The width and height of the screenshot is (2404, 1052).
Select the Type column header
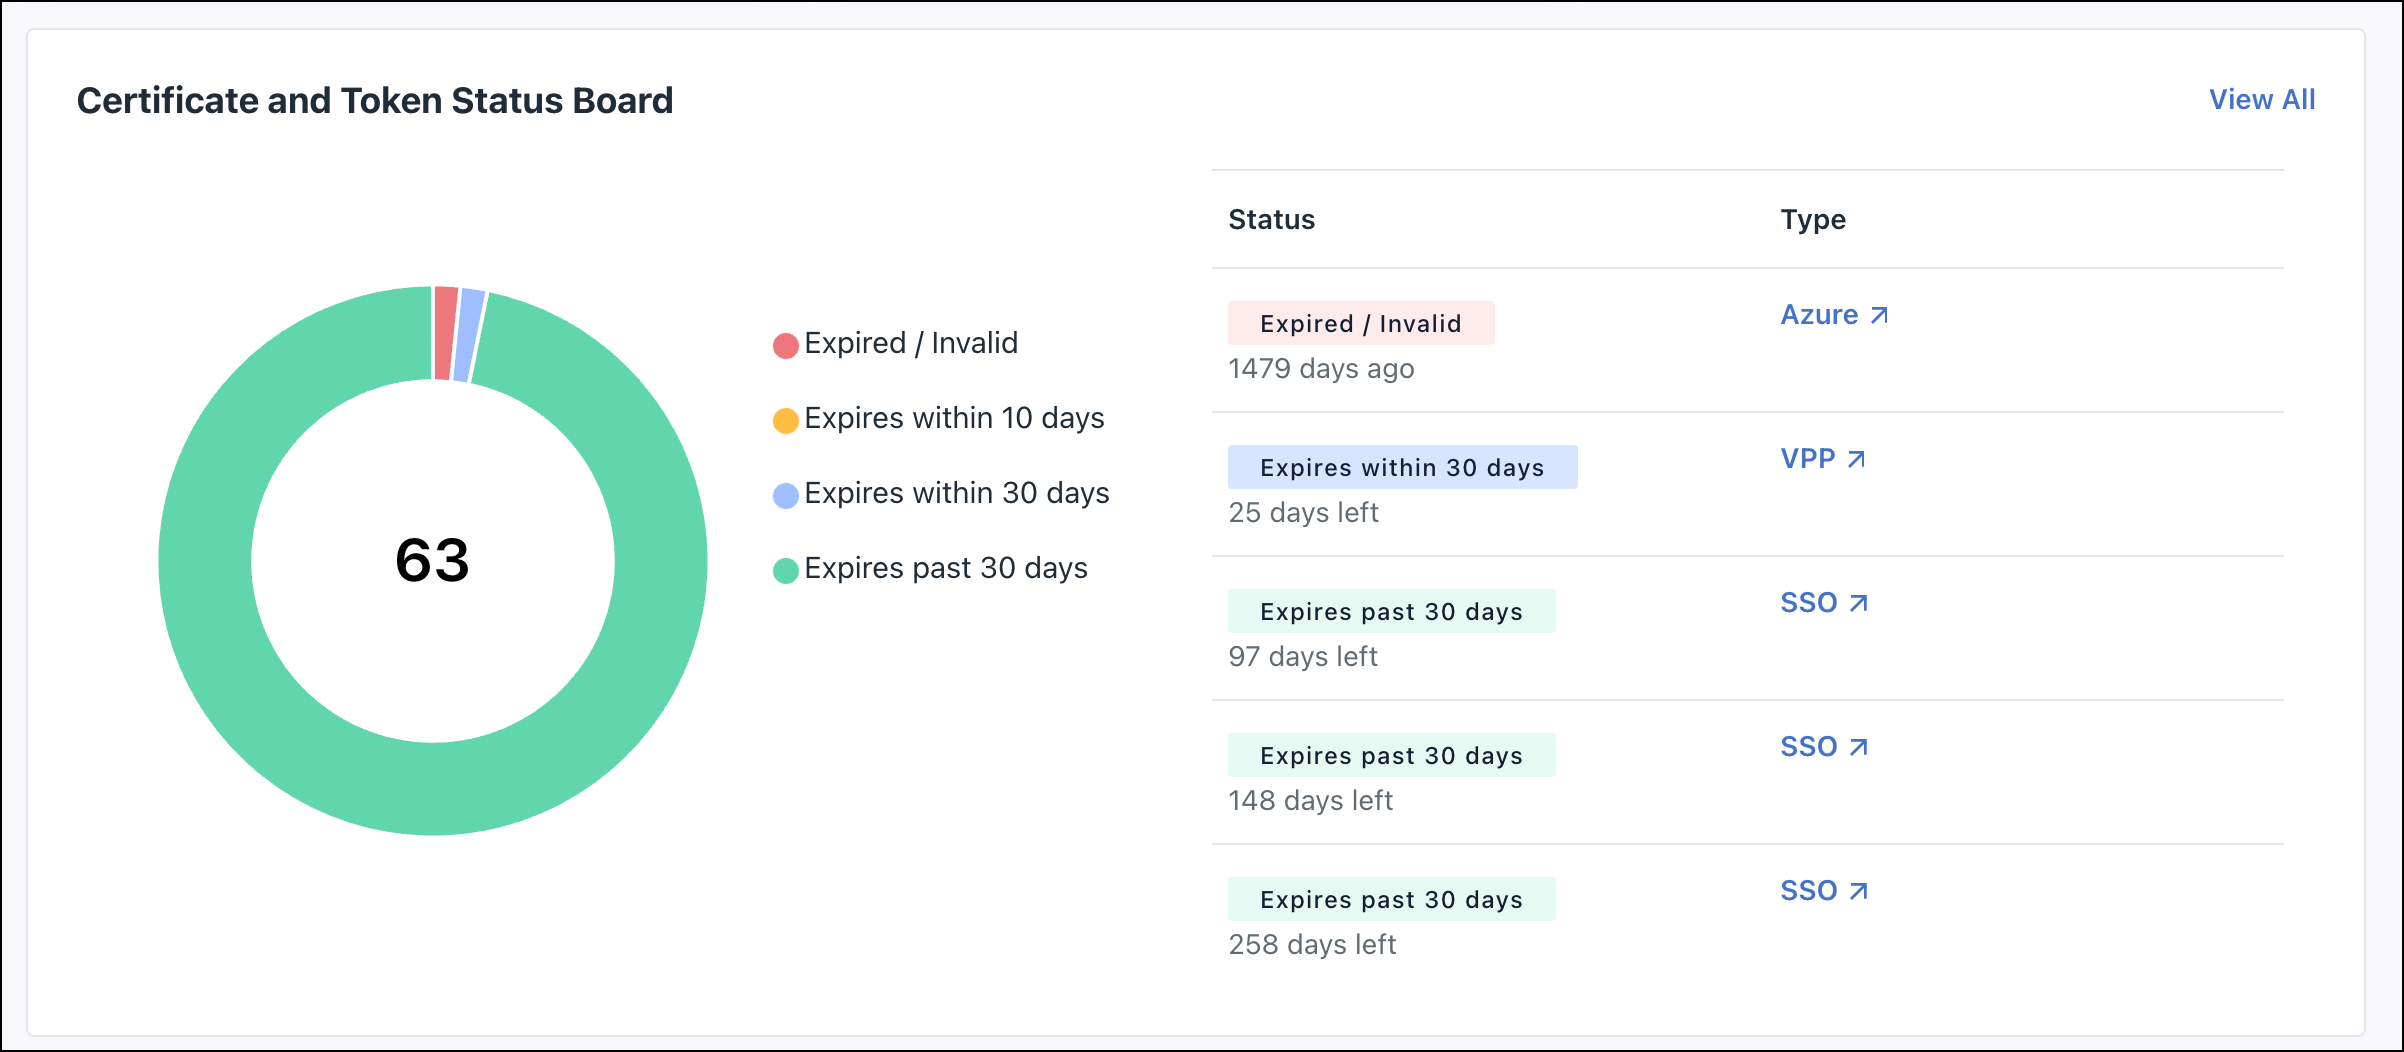pos(1813,219)
